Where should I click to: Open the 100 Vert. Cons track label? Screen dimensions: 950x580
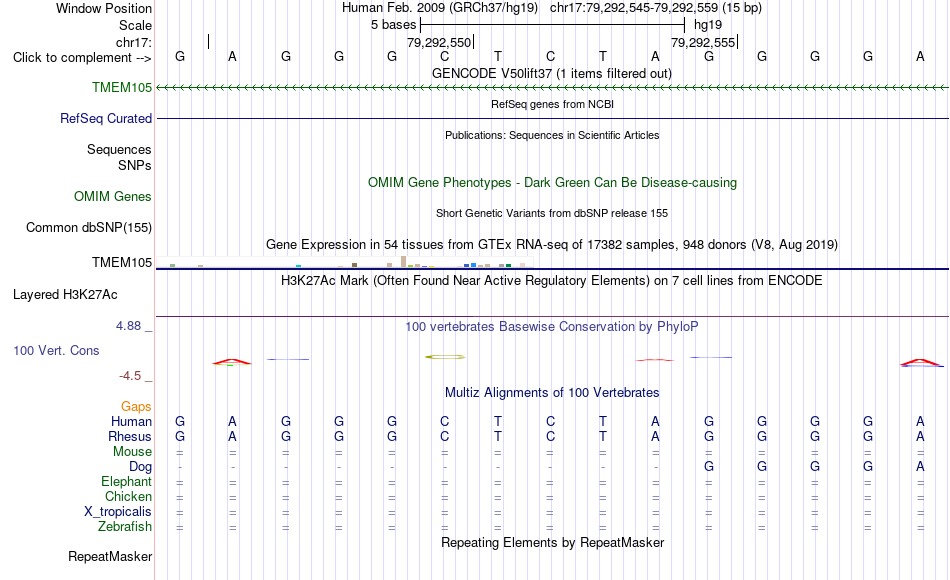coord(56,350)
